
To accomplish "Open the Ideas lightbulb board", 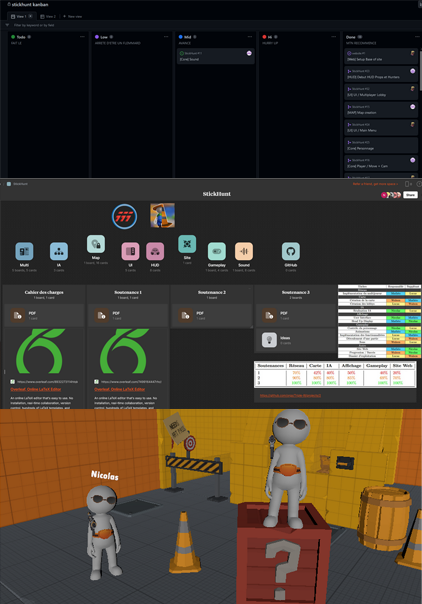I will point(270,340).
